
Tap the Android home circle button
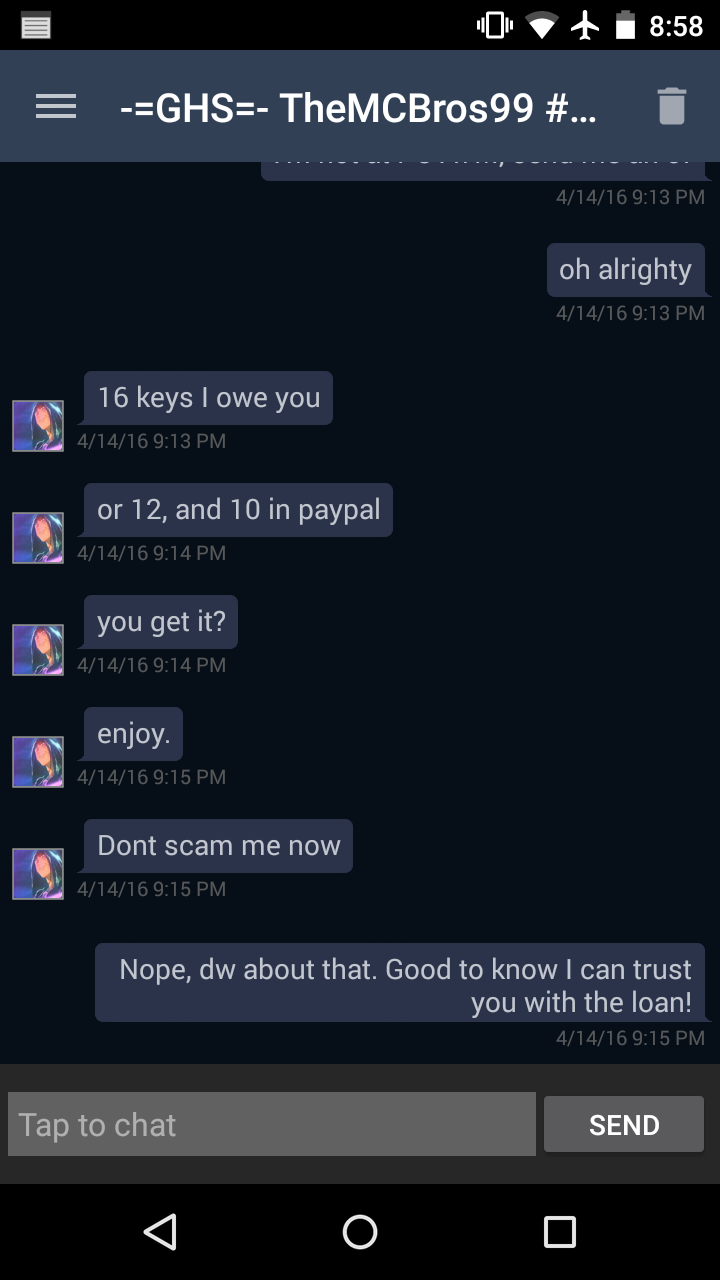click(360, 1231)
